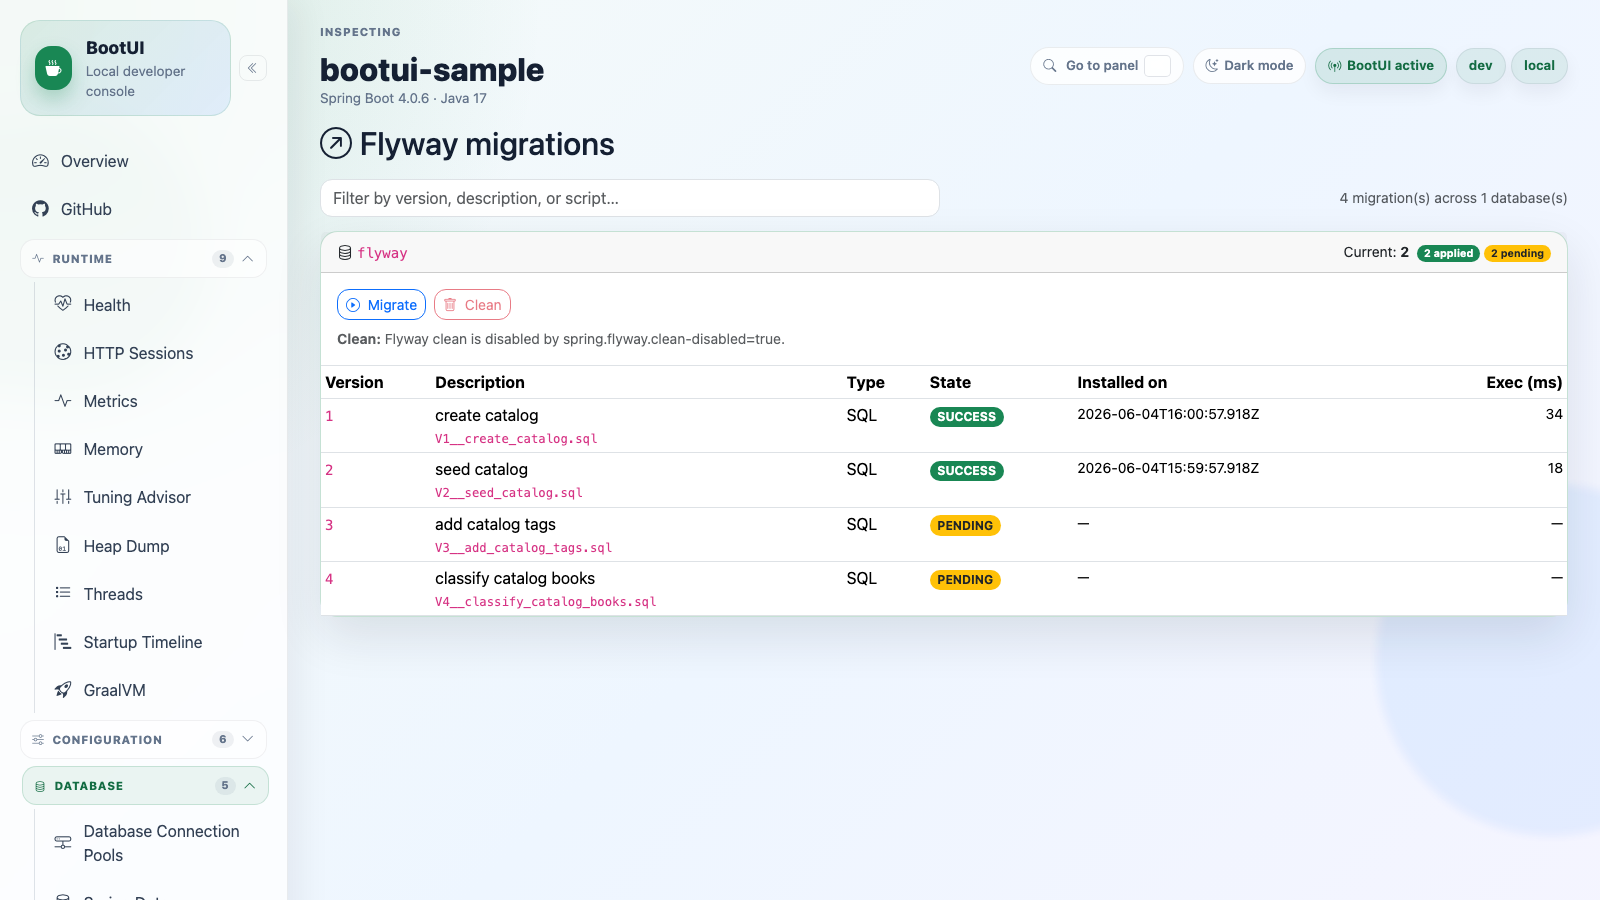
Task: Click V1__create_catalog.sql script name
Action: pos(516,439)
